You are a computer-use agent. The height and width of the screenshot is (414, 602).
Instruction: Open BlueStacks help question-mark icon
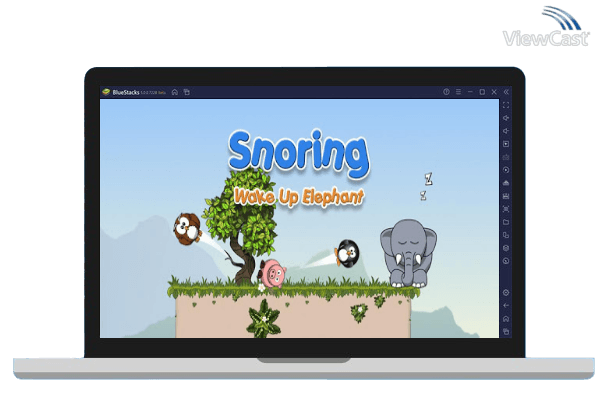coord(446,92)
